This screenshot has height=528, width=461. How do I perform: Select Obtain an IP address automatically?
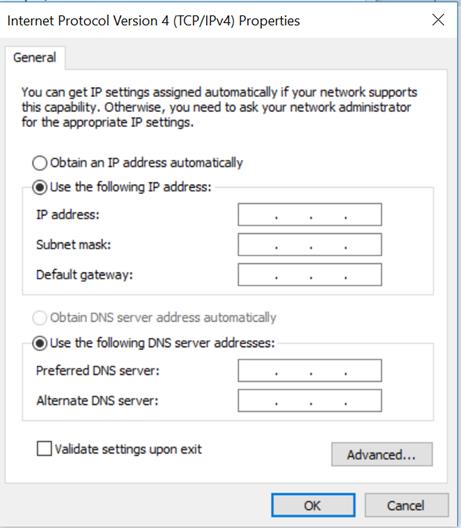pos(39,163)
